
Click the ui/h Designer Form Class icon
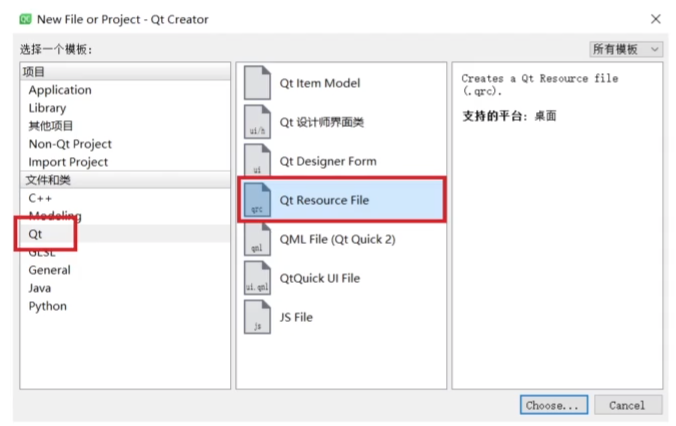tap(257, 122)
